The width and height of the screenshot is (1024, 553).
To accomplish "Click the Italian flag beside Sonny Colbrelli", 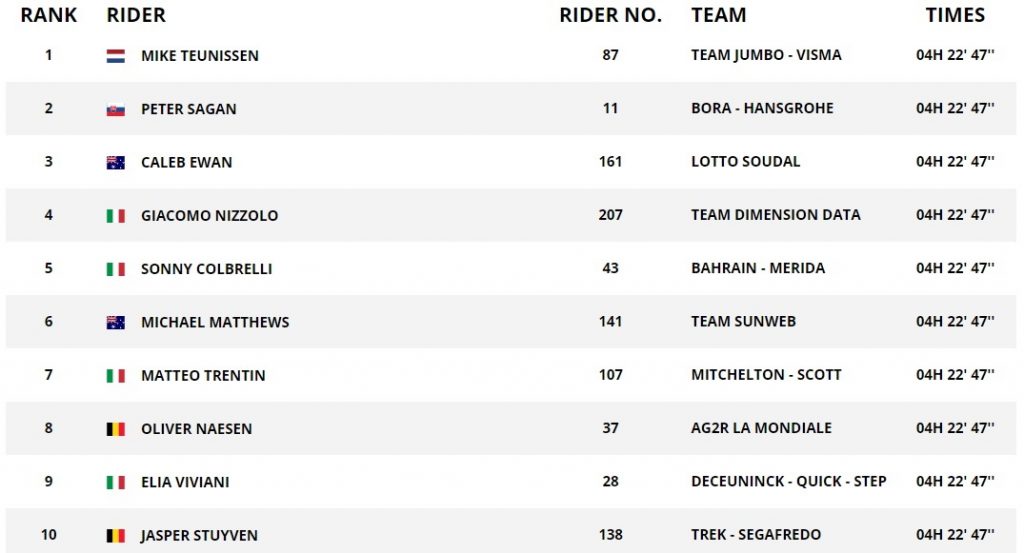I will (x=116, y=269).
